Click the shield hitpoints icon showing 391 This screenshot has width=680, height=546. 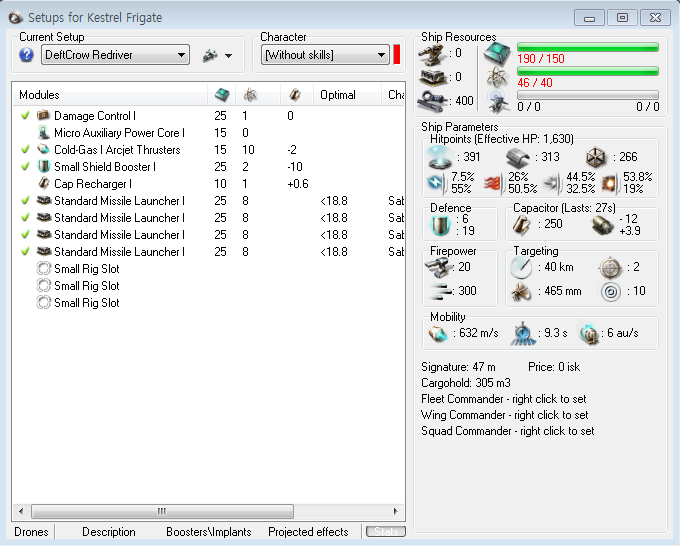[440, 157]
